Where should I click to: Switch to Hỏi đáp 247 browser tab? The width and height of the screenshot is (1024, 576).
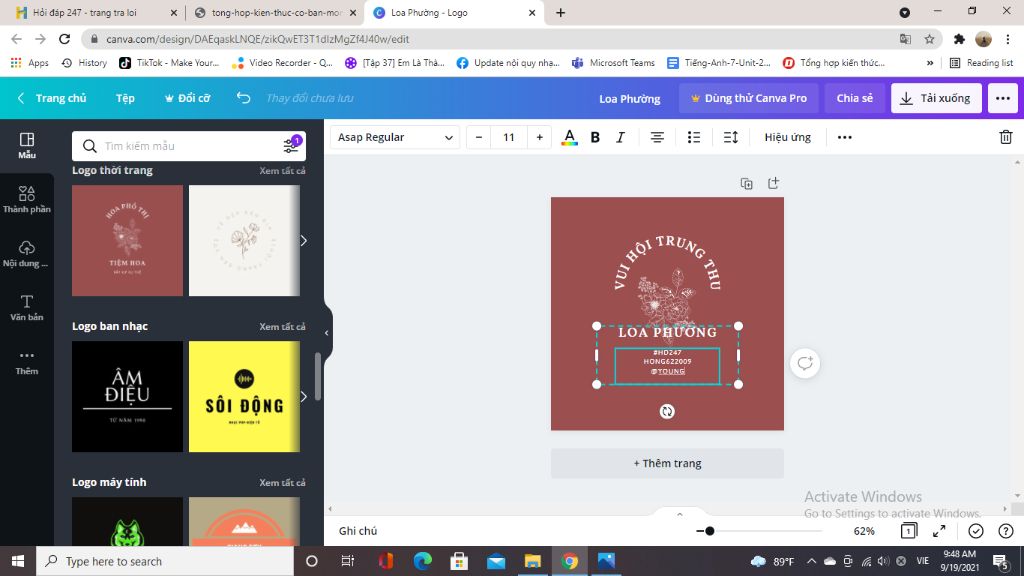[93, 12]
